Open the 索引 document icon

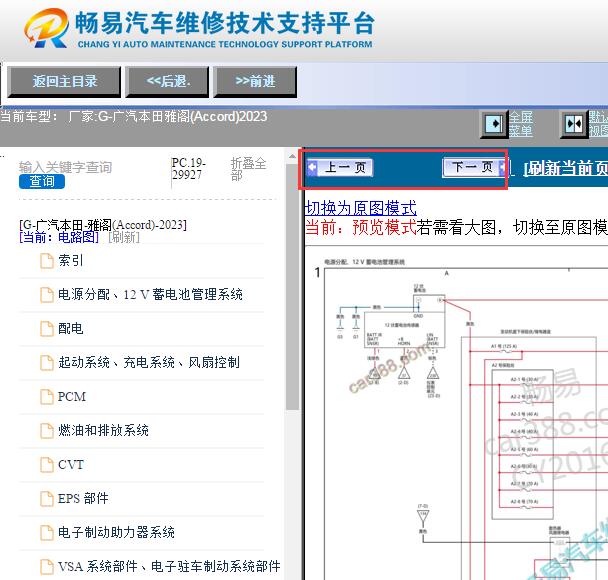[x=47, y=261]
